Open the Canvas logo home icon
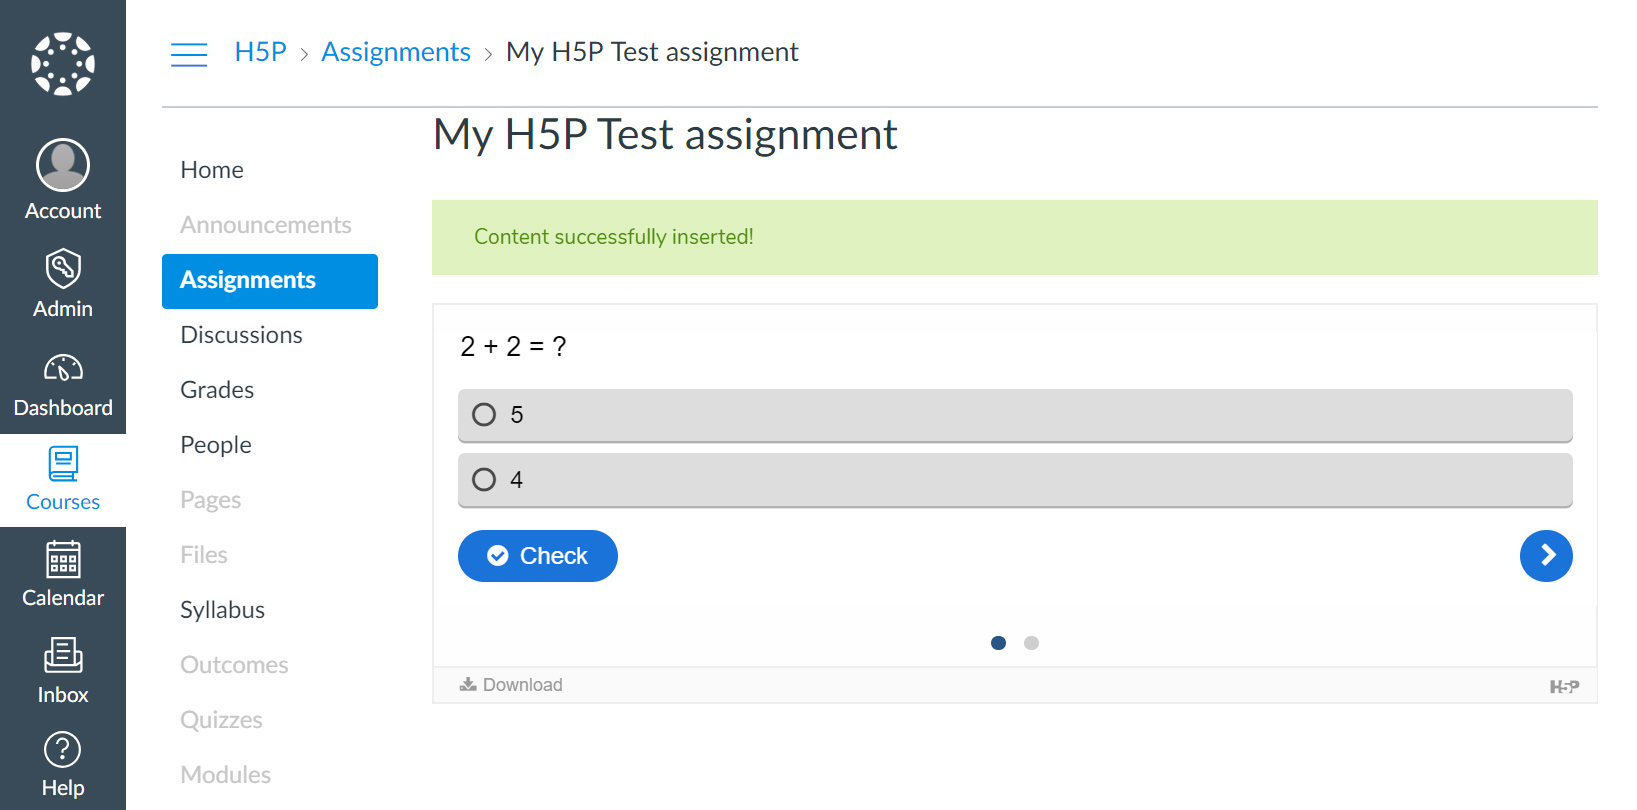The height and width of the screenshot is (810, 1637). tap(63, 64)
